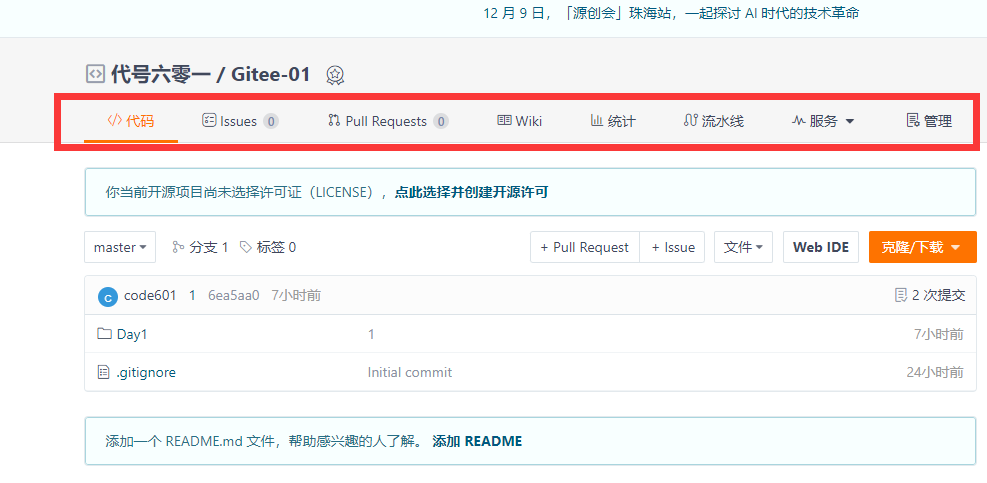Click the 添加 README link
This screenshot has height=483, width=987.
click(477, 441)
